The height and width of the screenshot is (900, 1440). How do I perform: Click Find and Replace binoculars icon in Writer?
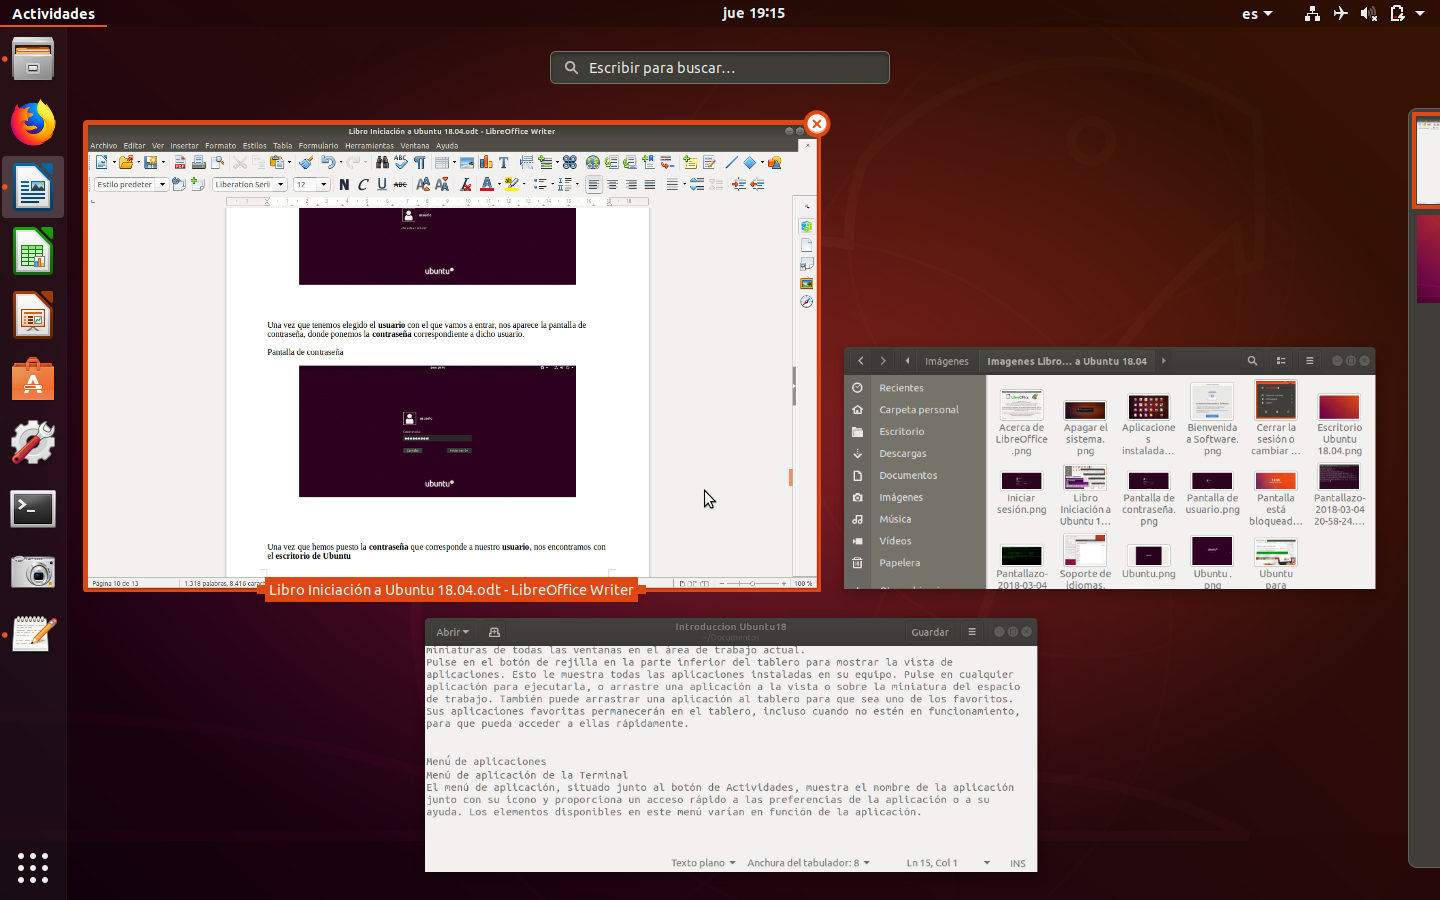[382, 162]
